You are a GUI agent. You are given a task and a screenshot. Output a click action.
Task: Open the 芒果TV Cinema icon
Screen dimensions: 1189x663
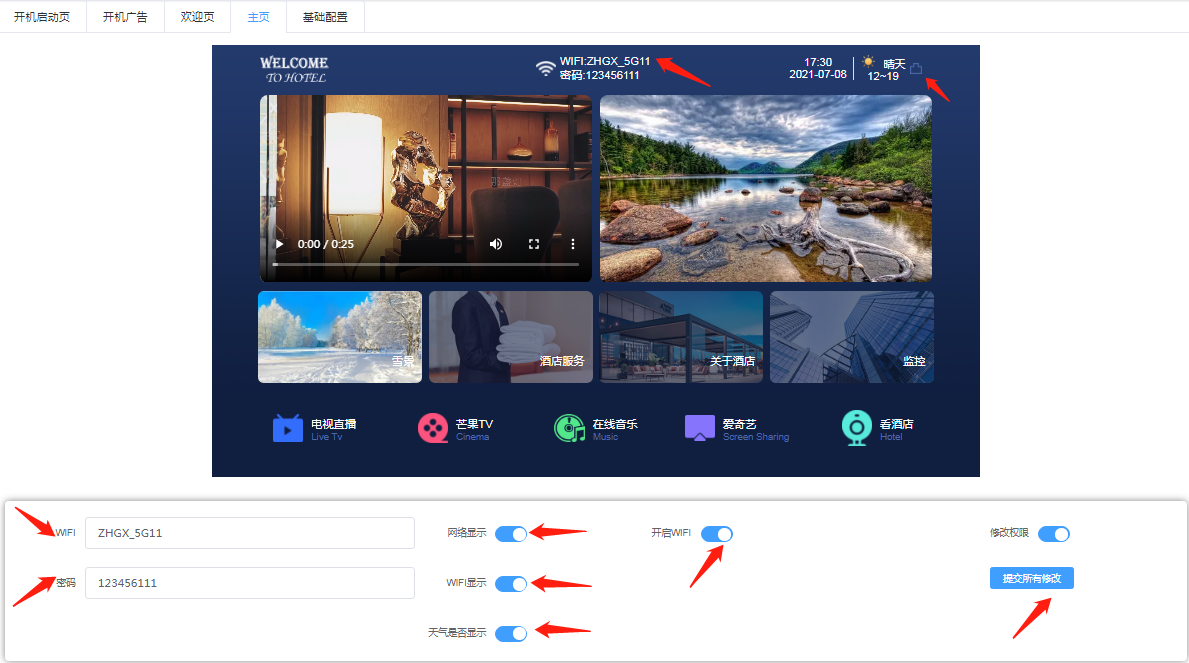point(433,428)
